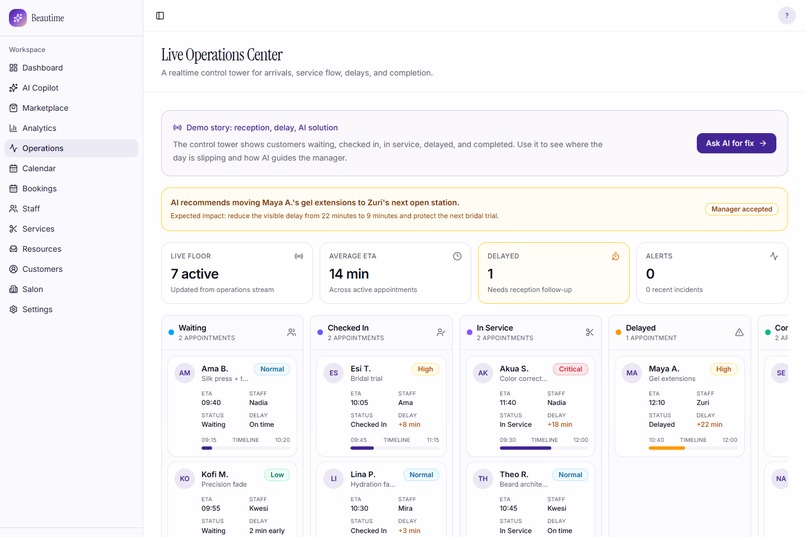Click the Analytics bar chart icon
Viewport: 806px width, 537px height.
tap(13, 128)
